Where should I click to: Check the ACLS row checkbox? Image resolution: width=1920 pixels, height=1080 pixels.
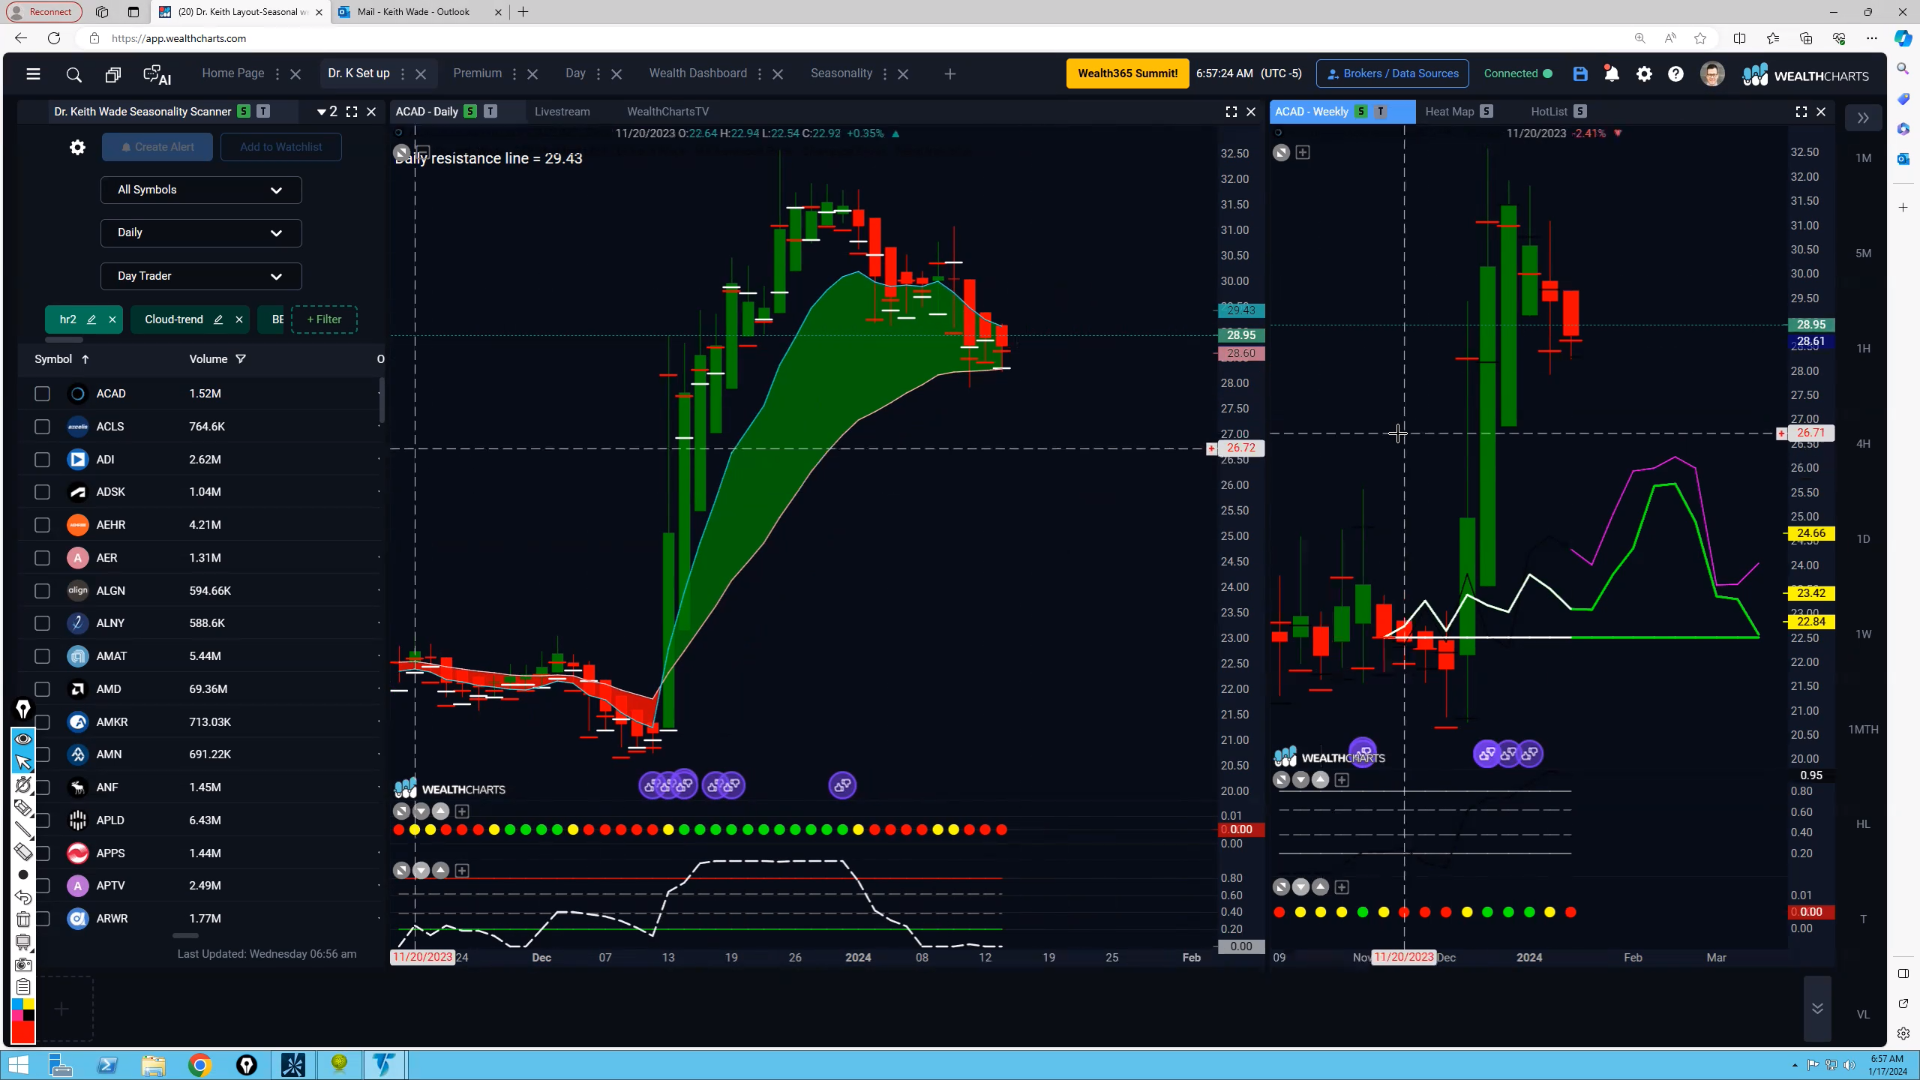click(x=42, y=427)
